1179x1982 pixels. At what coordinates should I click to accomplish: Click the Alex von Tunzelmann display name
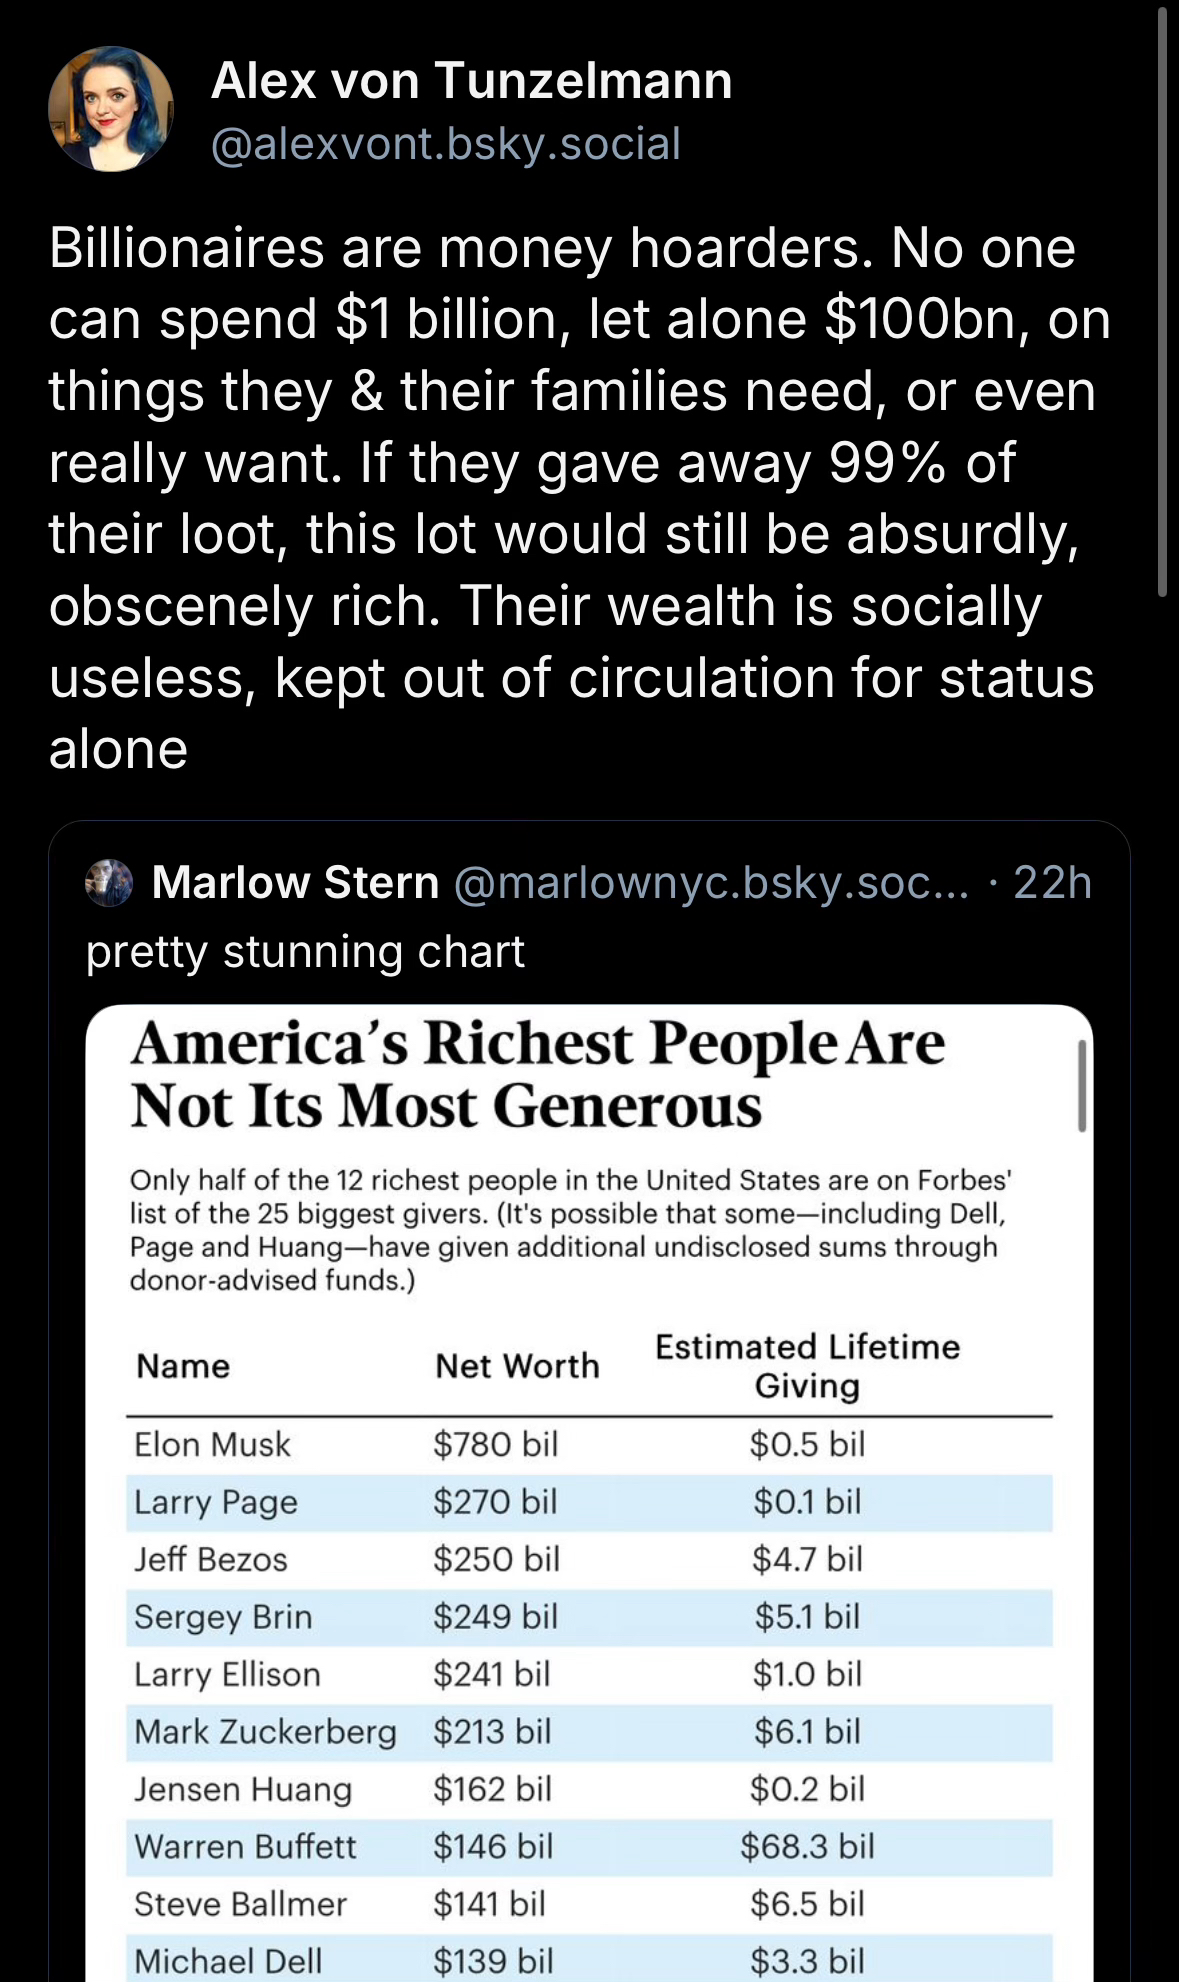471,80
